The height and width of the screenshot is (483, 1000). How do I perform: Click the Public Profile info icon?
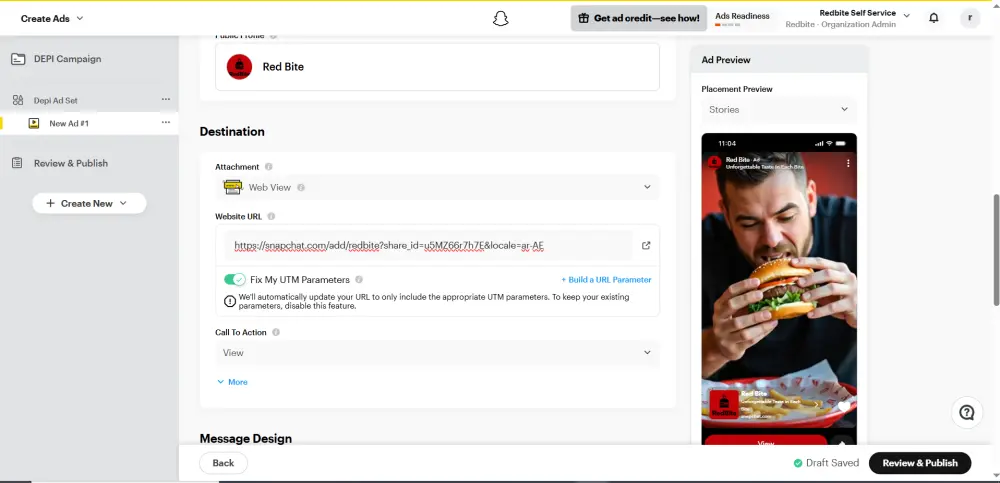[273, 36]
